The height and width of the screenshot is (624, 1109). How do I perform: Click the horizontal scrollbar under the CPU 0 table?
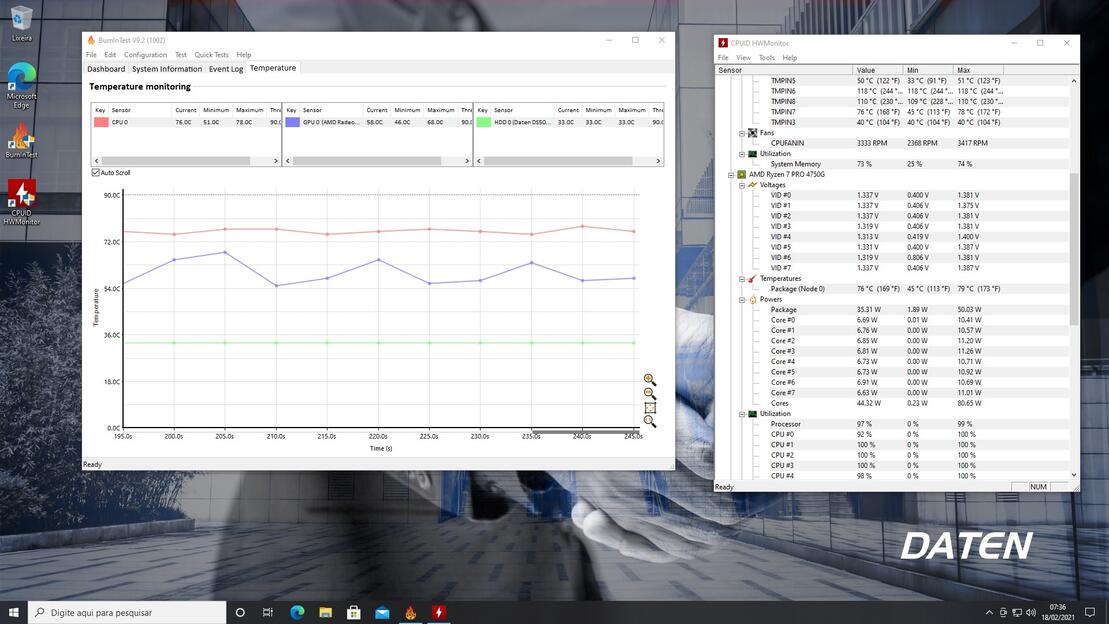tap(176, 161)
